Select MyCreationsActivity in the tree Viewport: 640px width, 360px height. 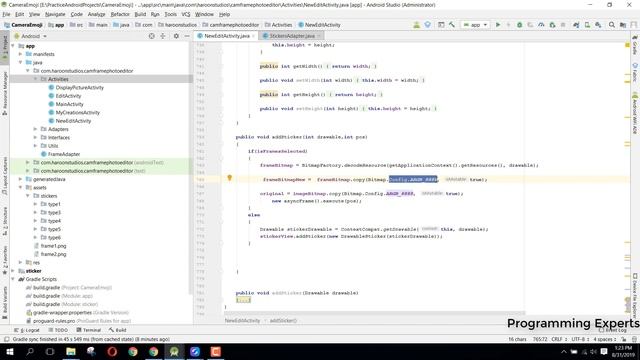point(78,112)
